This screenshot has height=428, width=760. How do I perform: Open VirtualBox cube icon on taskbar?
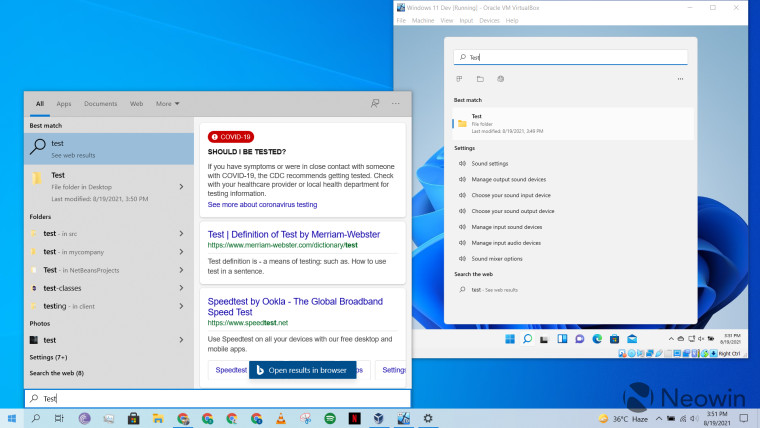[379, 418]
